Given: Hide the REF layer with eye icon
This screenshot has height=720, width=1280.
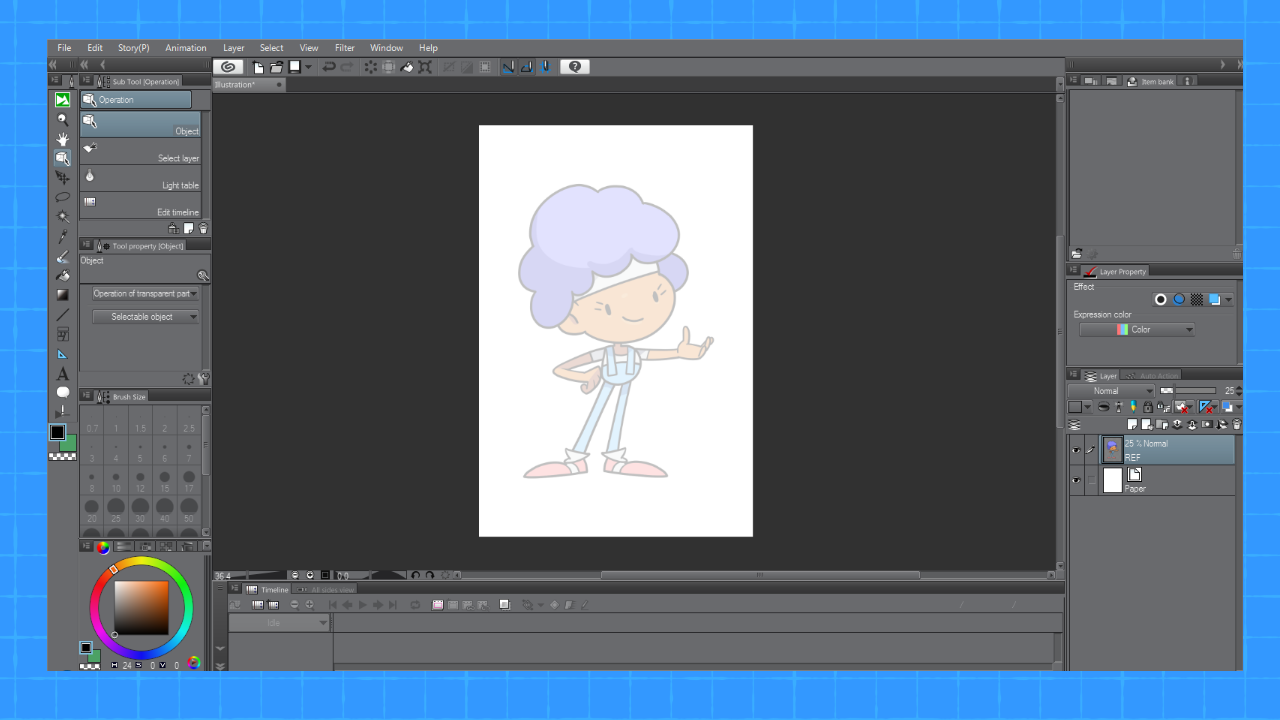Looking at the screenshot, I should pyautogui.click(x=1076, y=451).
